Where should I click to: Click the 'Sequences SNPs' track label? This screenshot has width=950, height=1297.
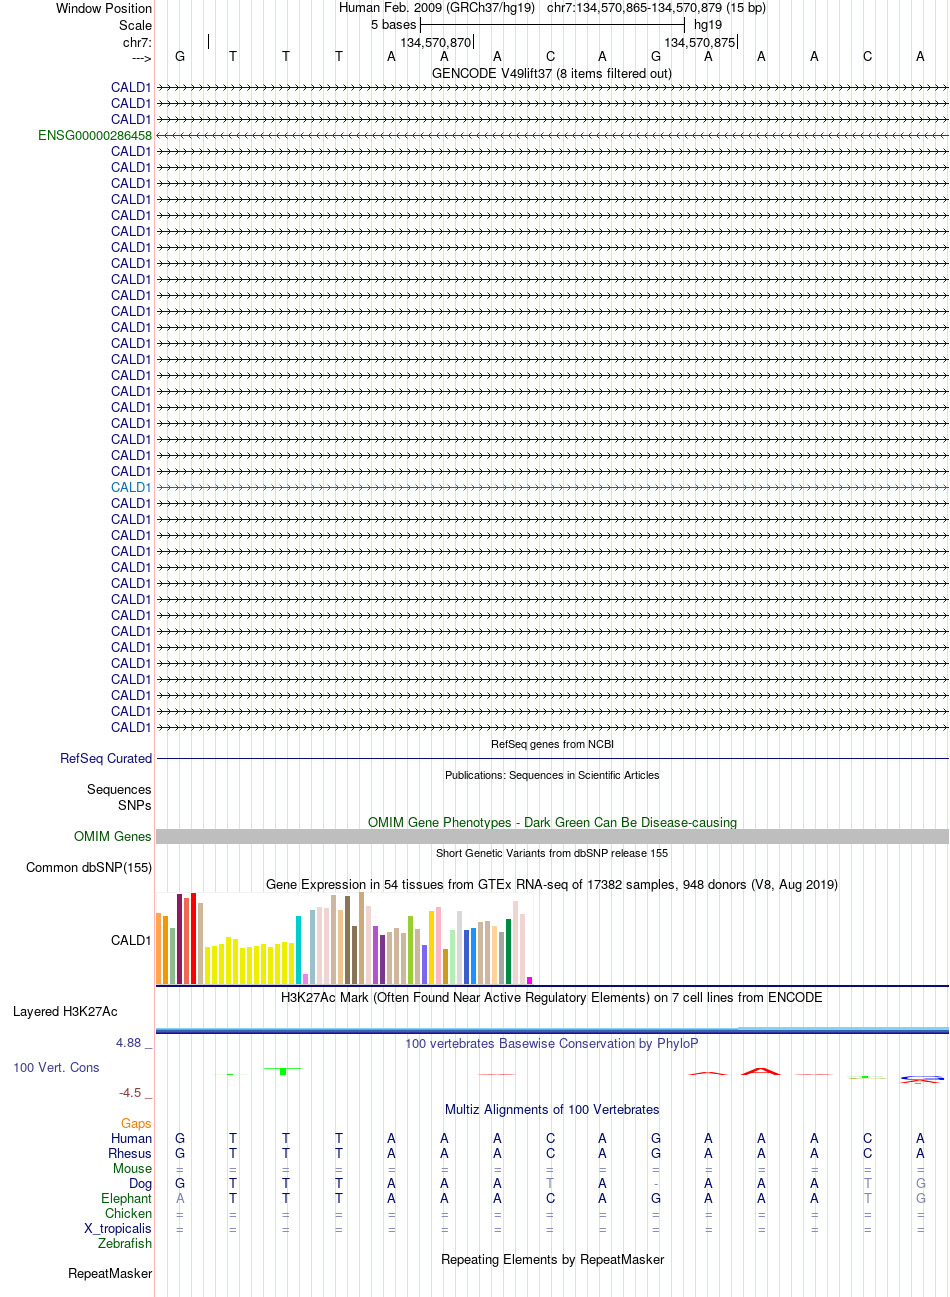[x=119, y=797]
